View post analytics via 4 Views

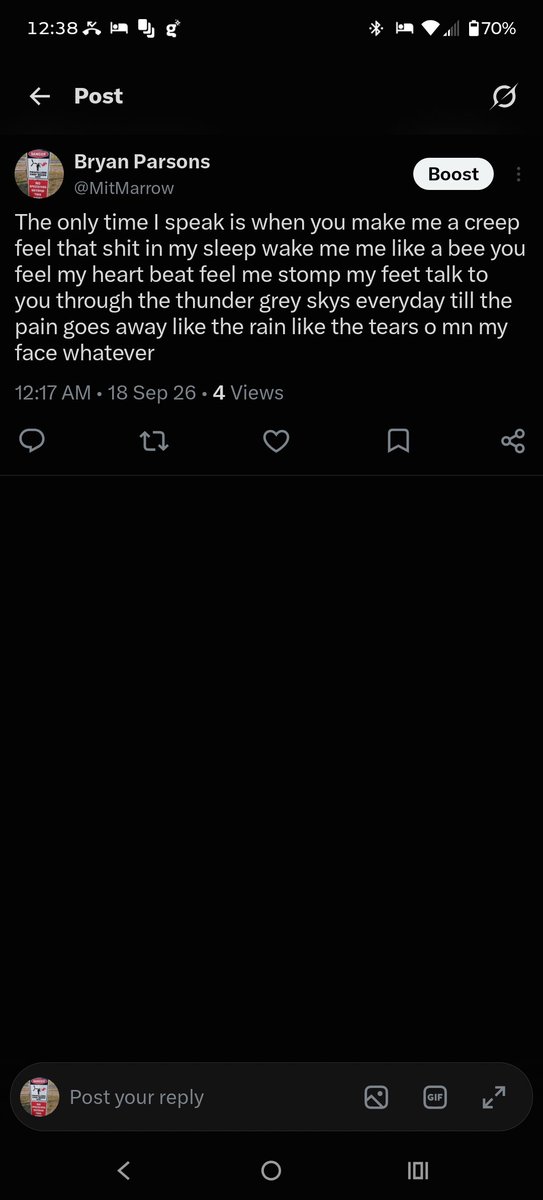pos(248,393)
